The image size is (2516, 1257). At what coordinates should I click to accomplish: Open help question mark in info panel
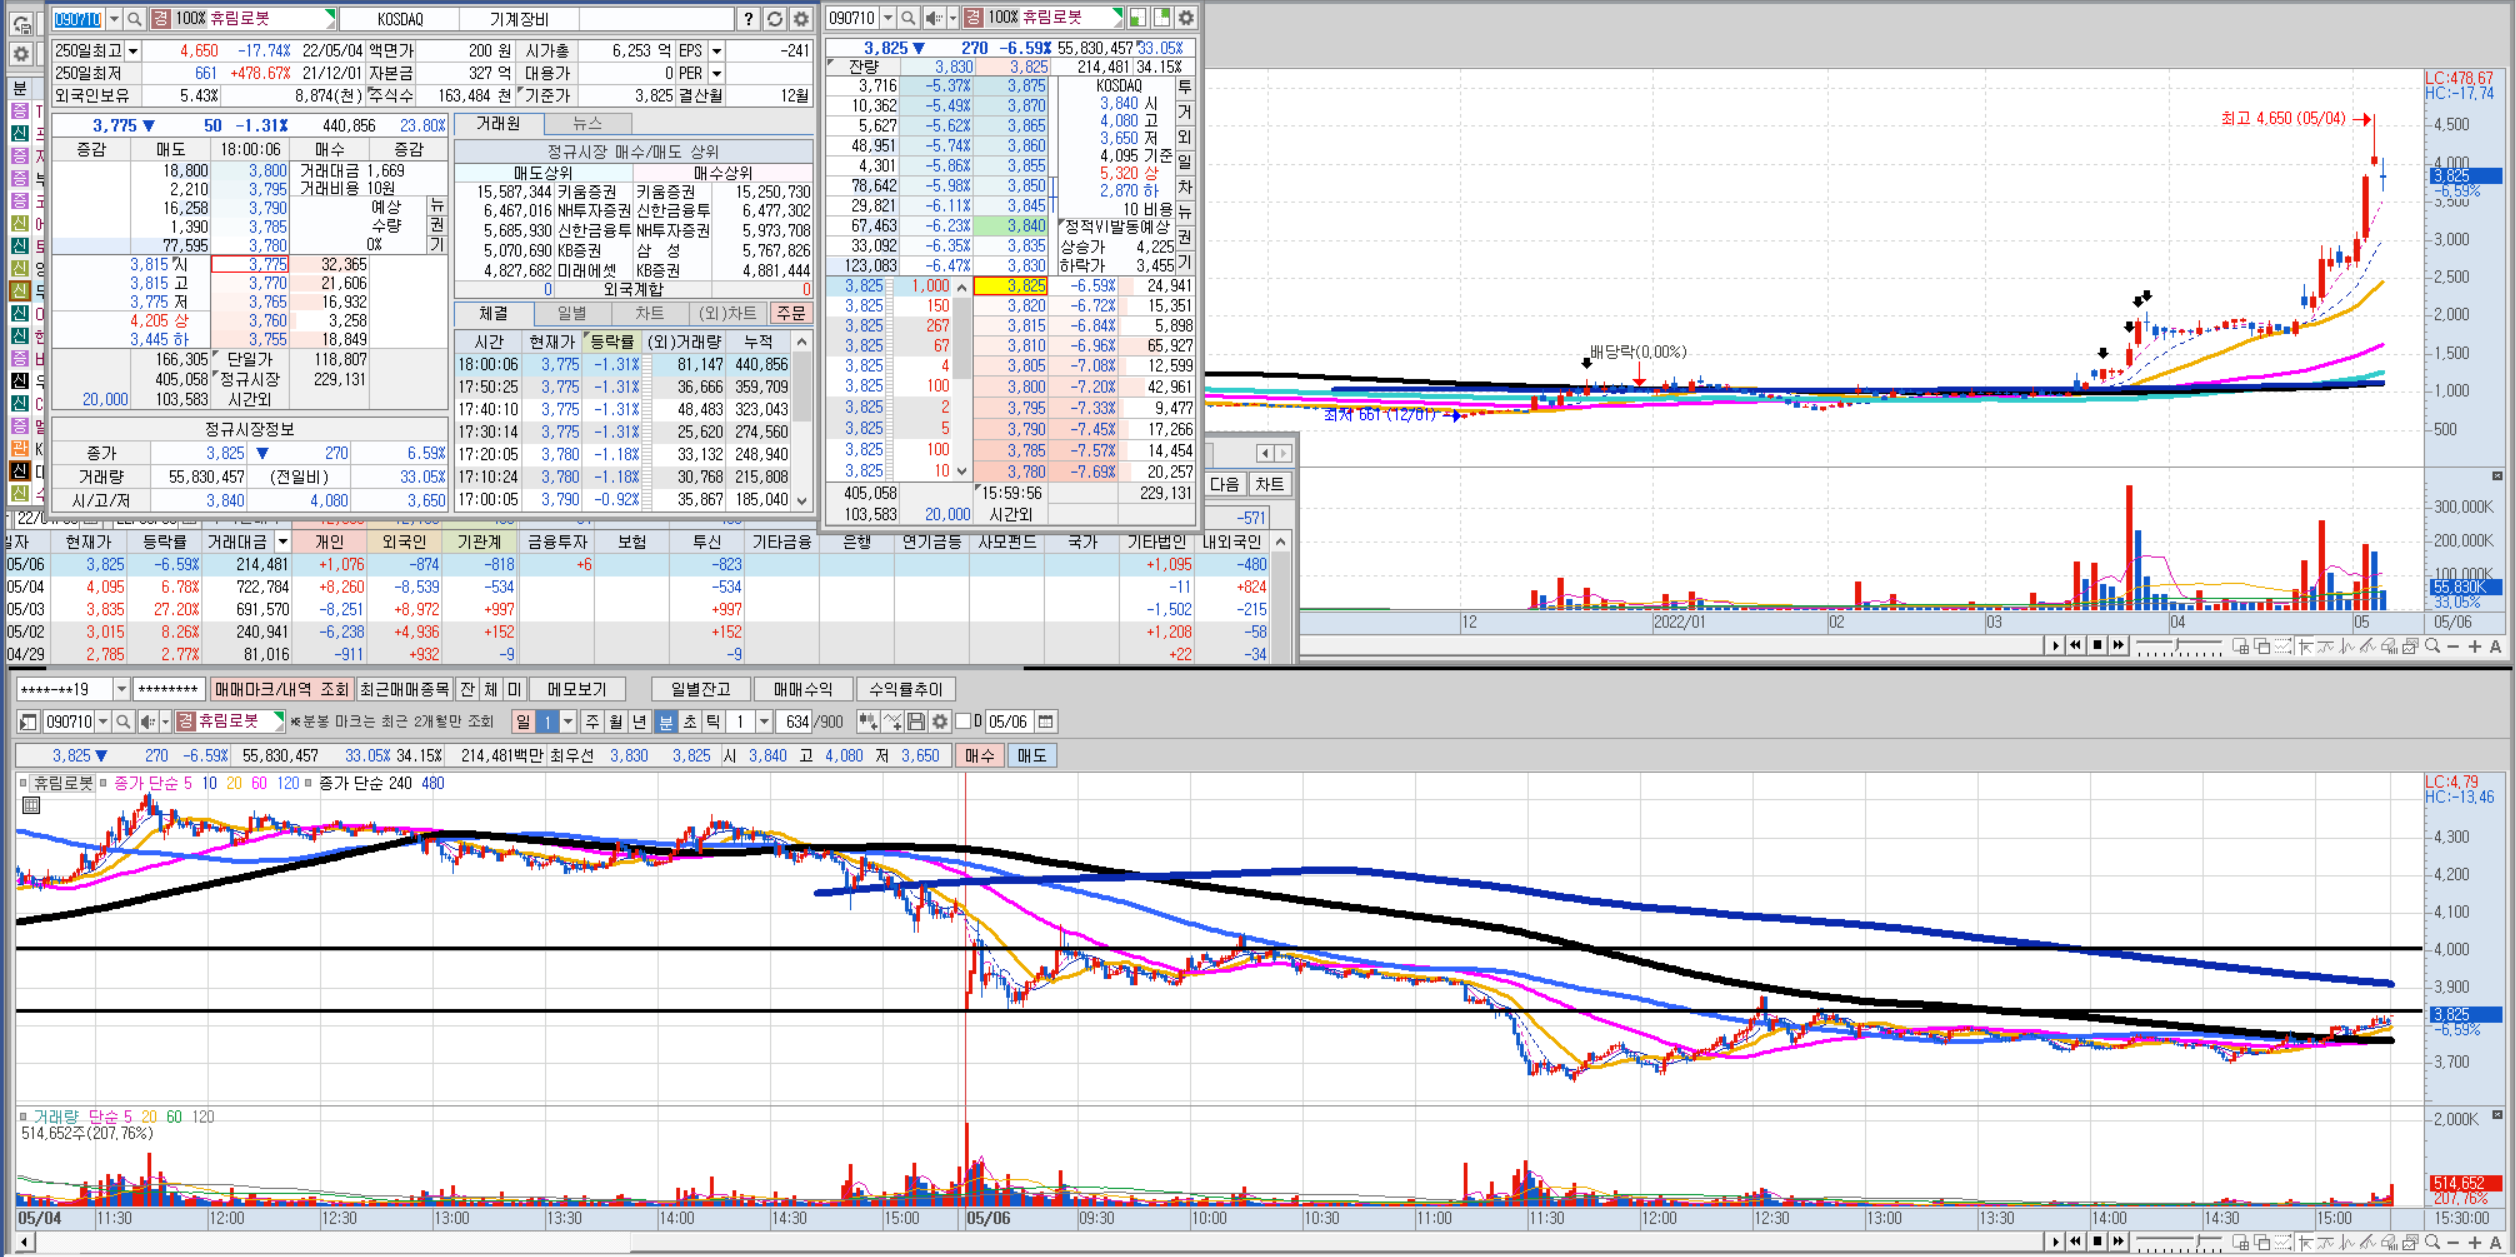[x=748, y=18]
